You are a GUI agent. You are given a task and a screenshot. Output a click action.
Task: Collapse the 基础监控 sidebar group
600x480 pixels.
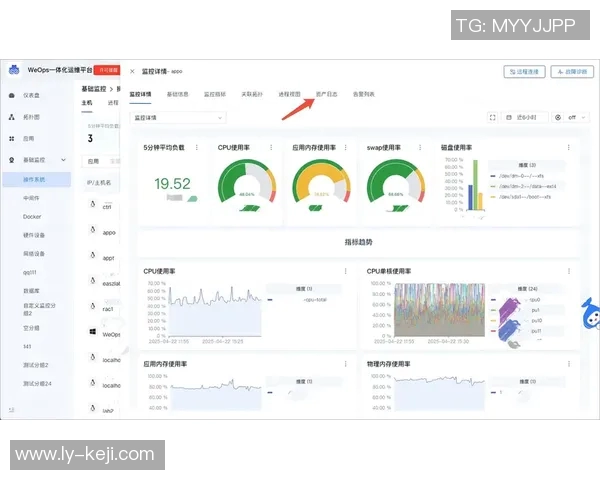[x=64, y=160]
